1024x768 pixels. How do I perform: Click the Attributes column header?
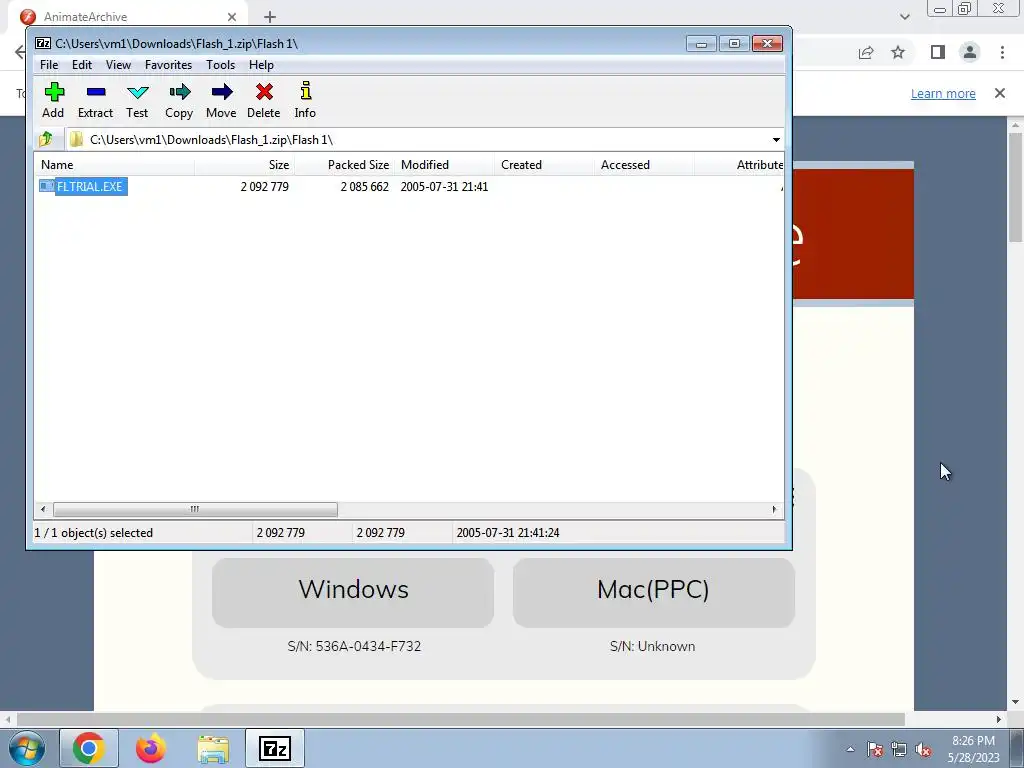click(x=739, y=165)
